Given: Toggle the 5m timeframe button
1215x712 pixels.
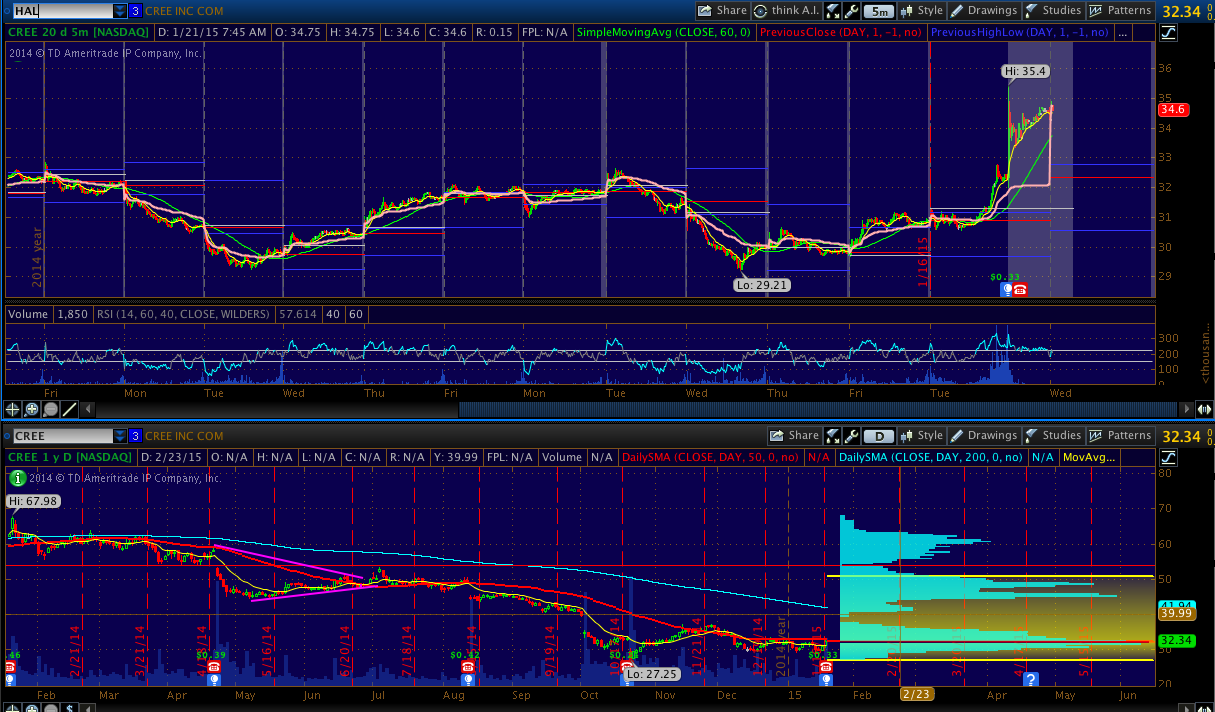Looking at the screenshot, I should (879, 11).
